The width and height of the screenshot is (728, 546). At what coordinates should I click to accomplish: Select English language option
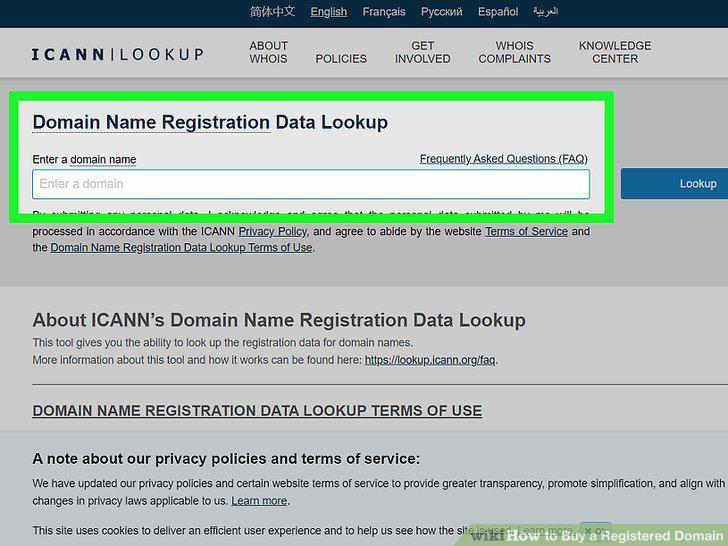pos(329,12)
